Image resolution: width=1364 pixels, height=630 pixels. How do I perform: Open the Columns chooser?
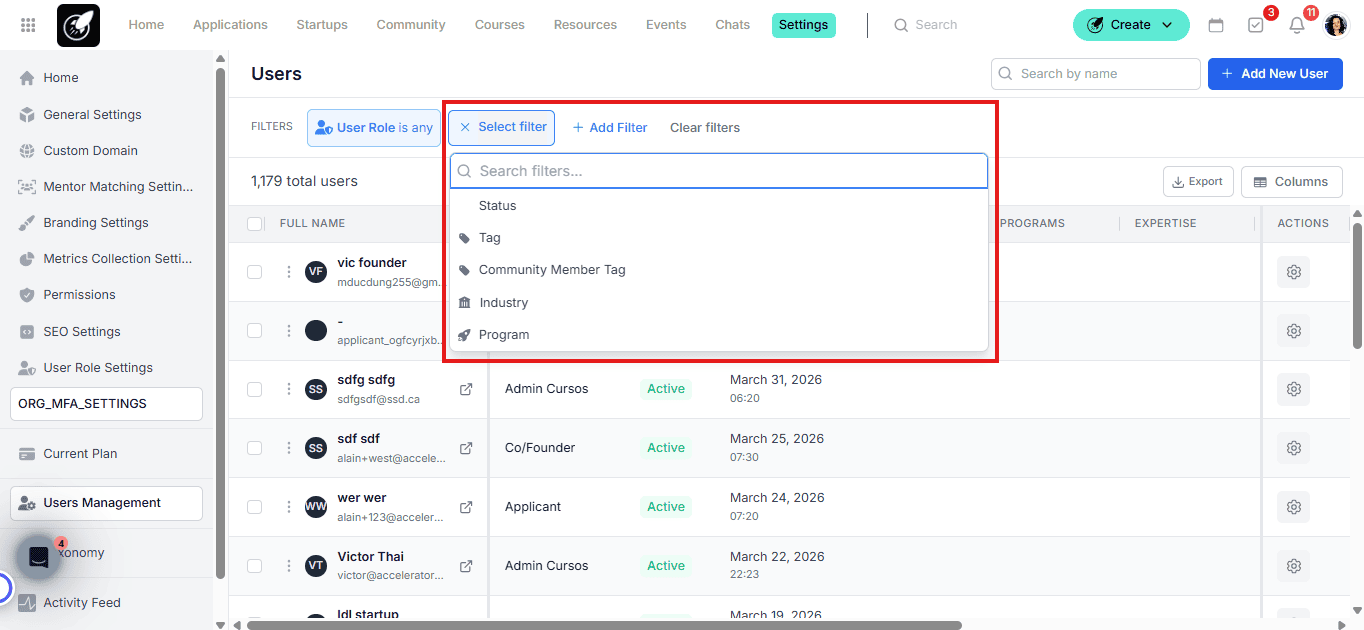click(1291, 182)
